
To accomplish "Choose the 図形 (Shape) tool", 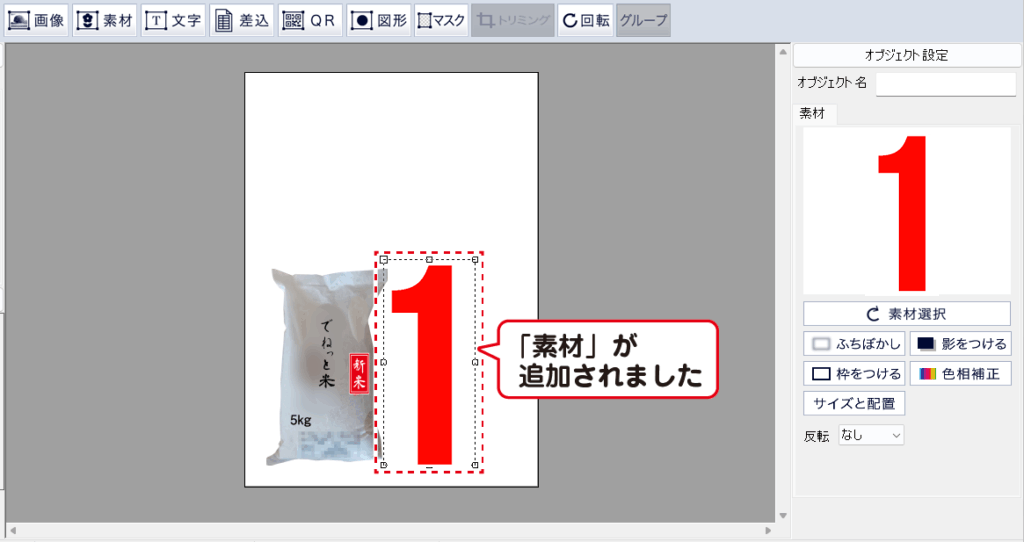I will (379, 20).
